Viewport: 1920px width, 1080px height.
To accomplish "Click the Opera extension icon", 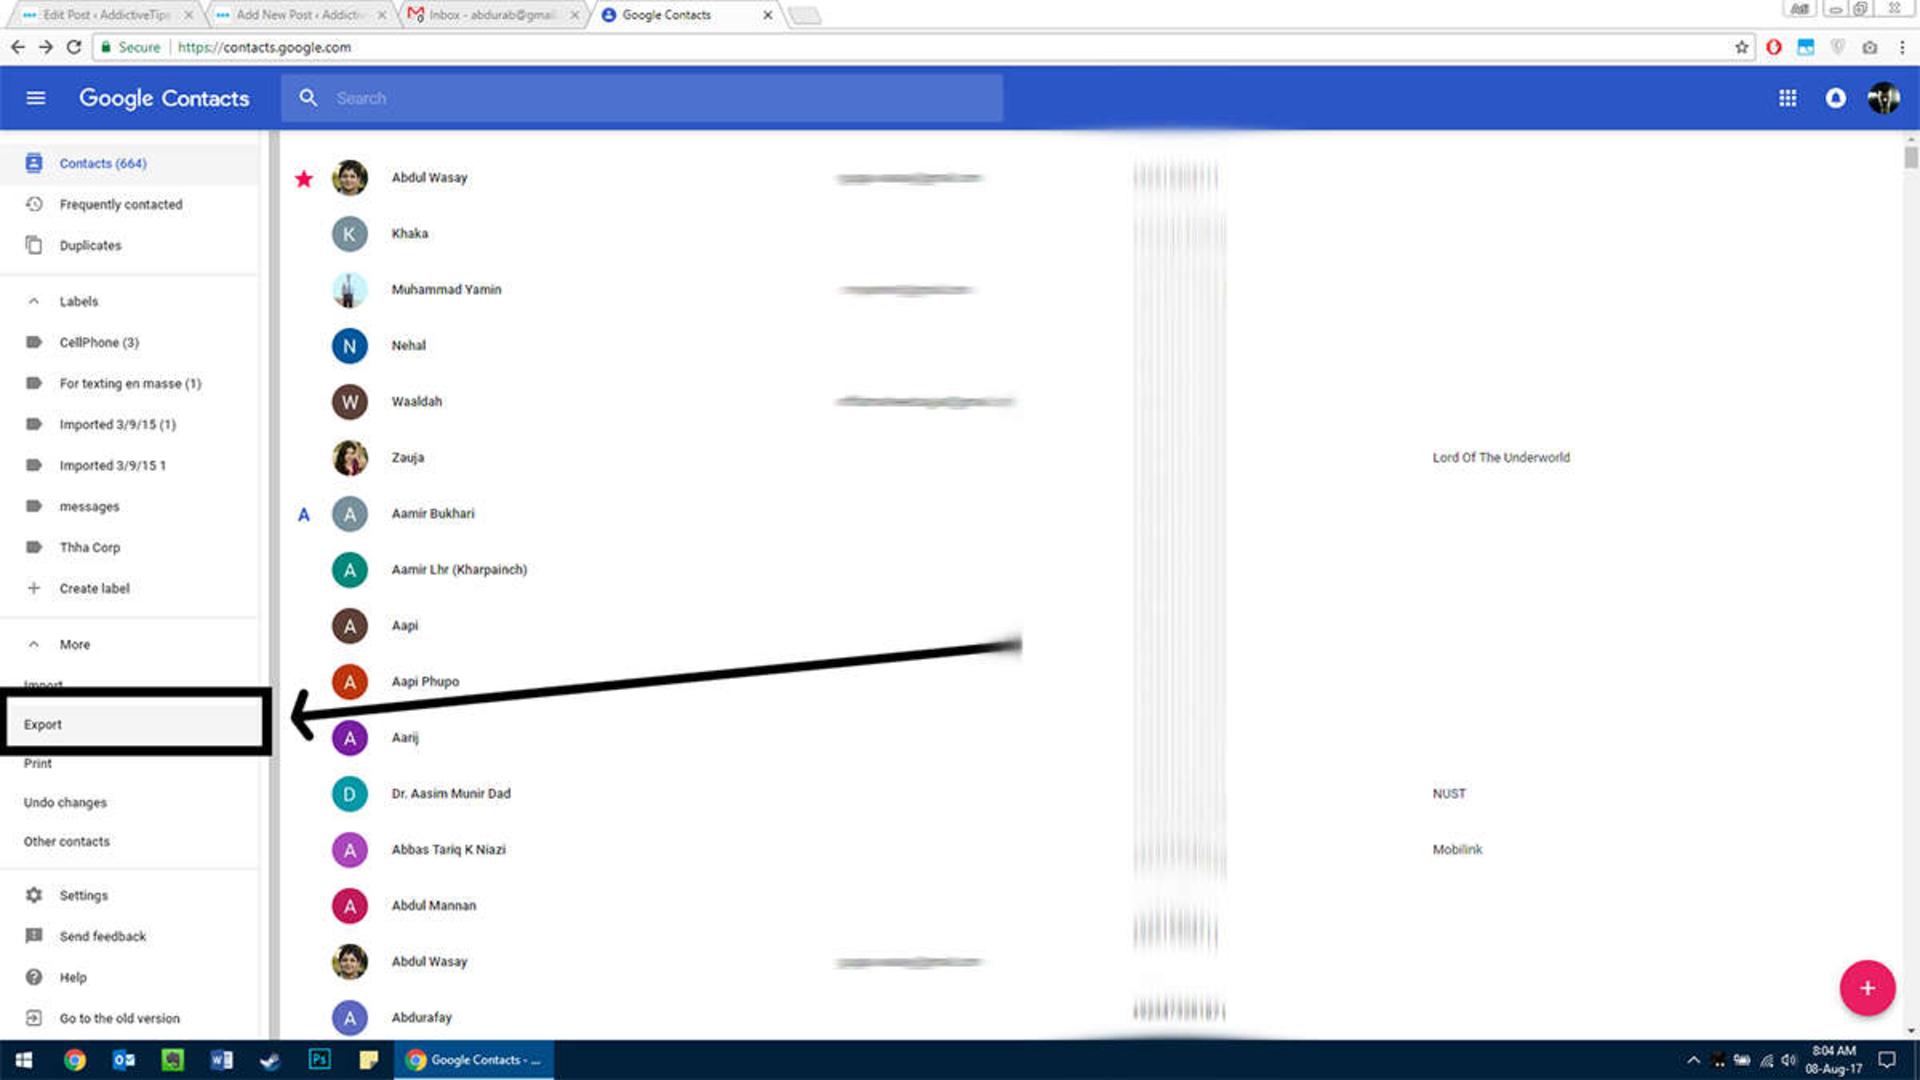I will point(1774,47).
